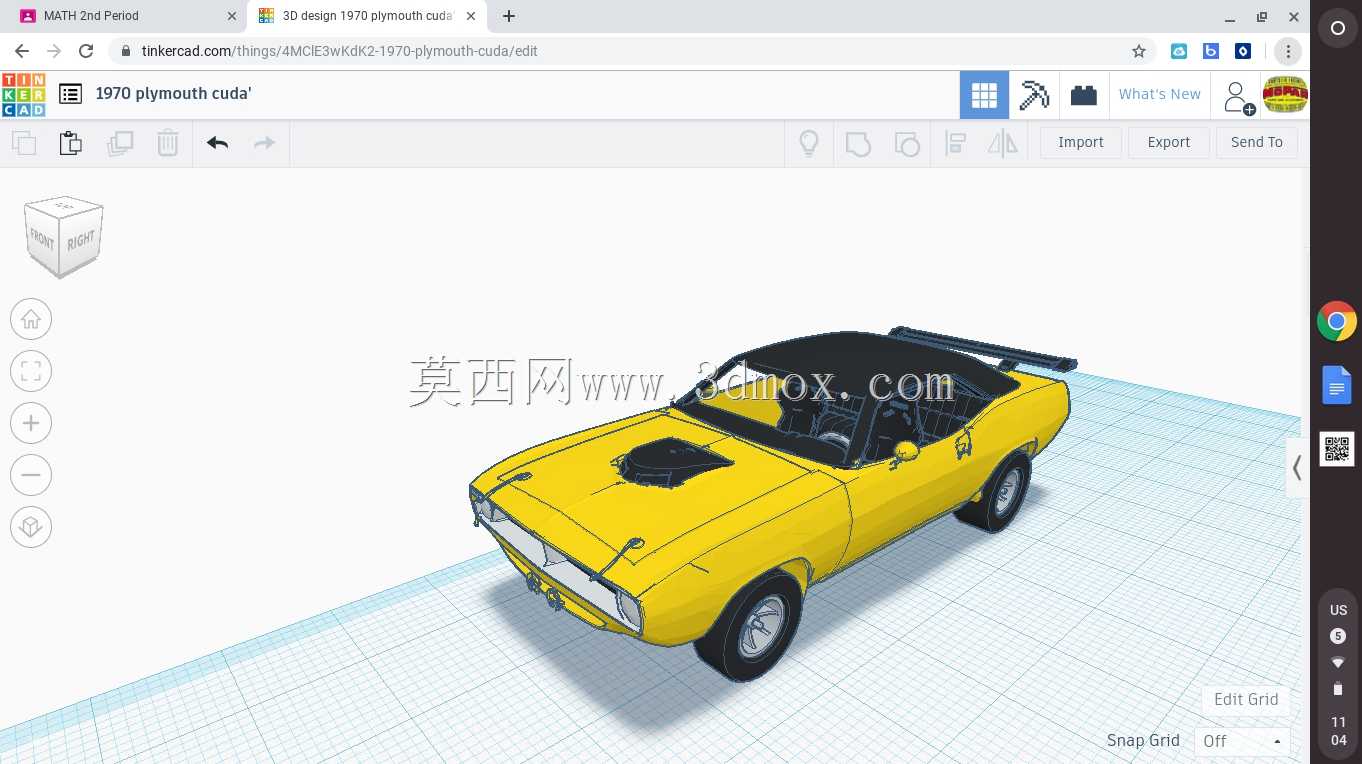Click the Import button

click(x=1081, y=142)
